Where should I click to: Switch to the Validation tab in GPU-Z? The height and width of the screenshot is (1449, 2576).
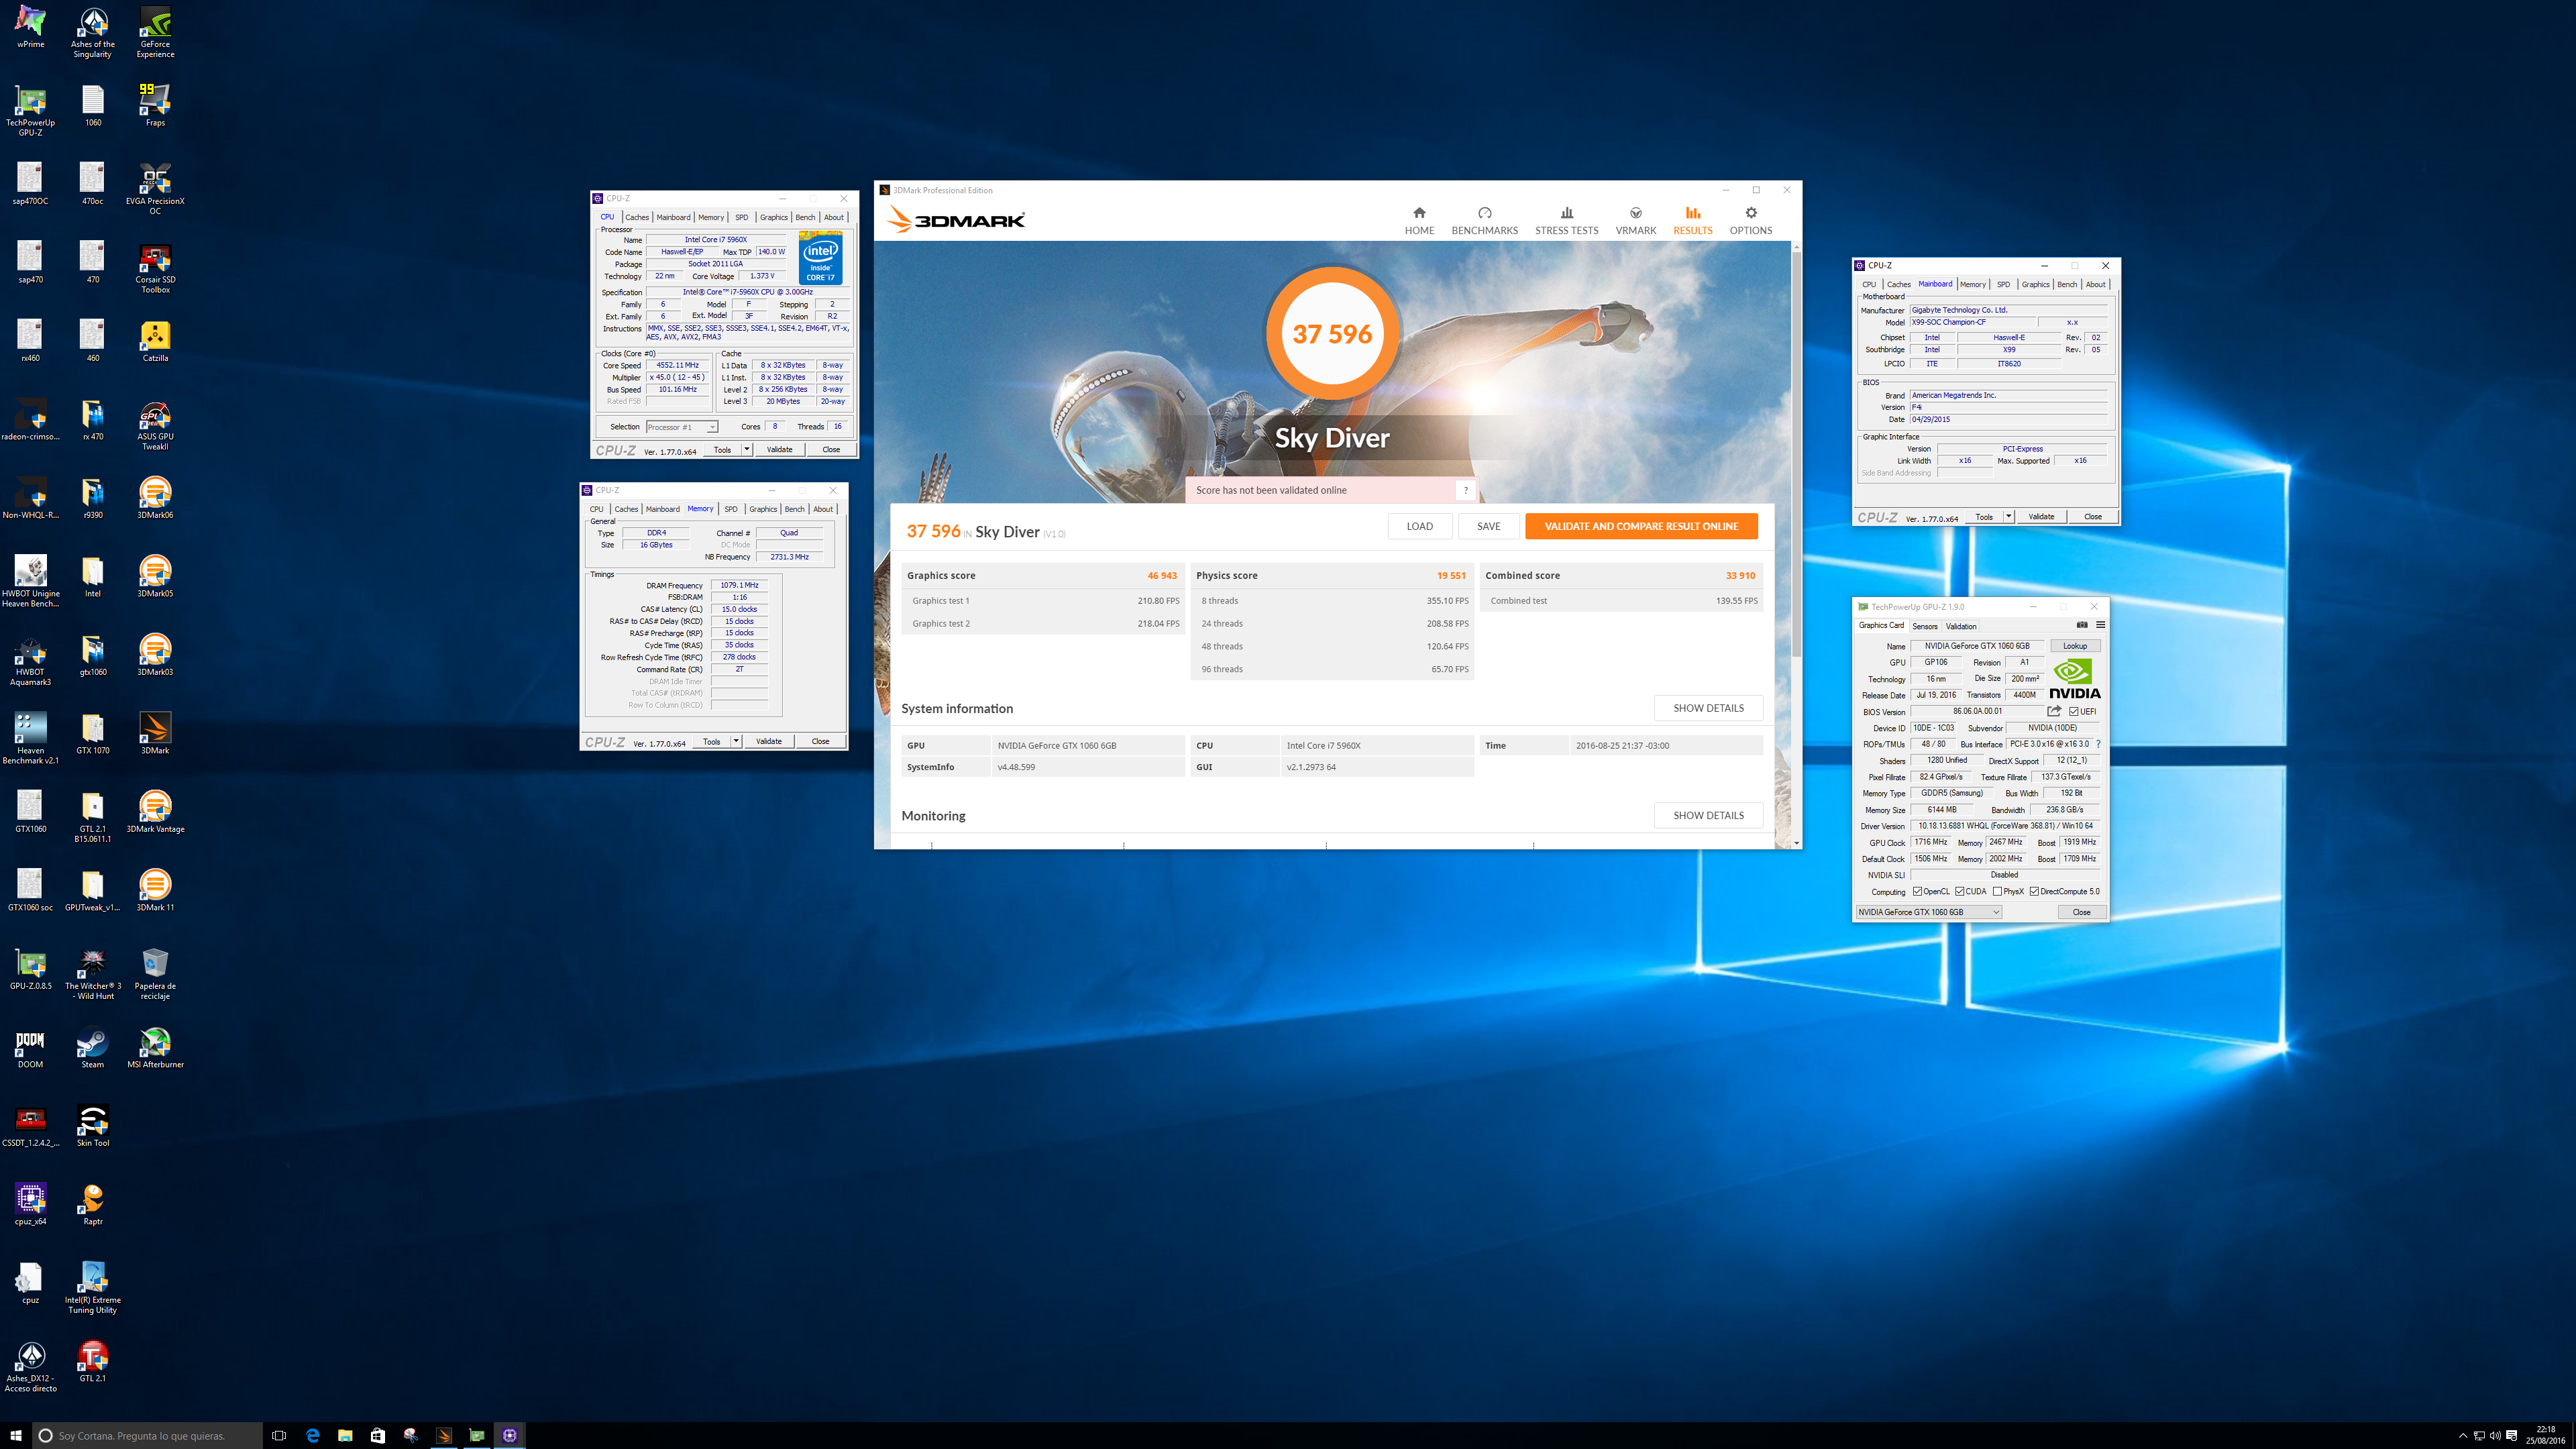(1961, 626)
